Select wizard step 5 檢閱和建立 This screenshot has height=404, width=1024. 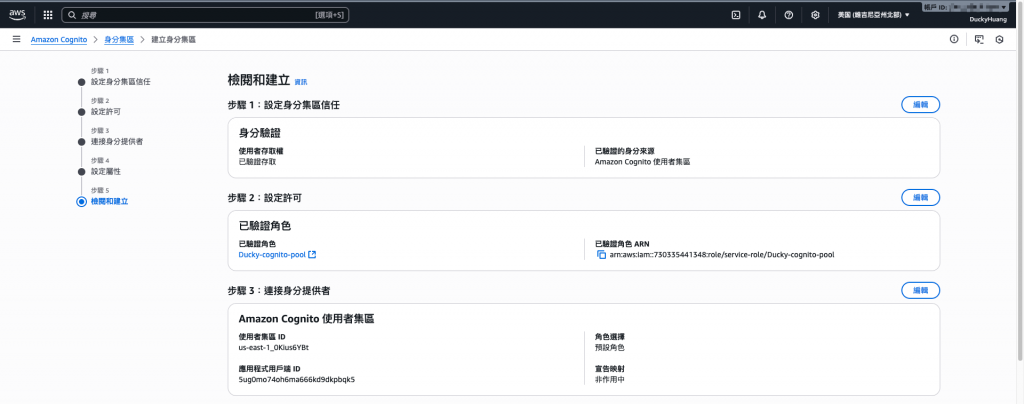[x=110, y=202]
